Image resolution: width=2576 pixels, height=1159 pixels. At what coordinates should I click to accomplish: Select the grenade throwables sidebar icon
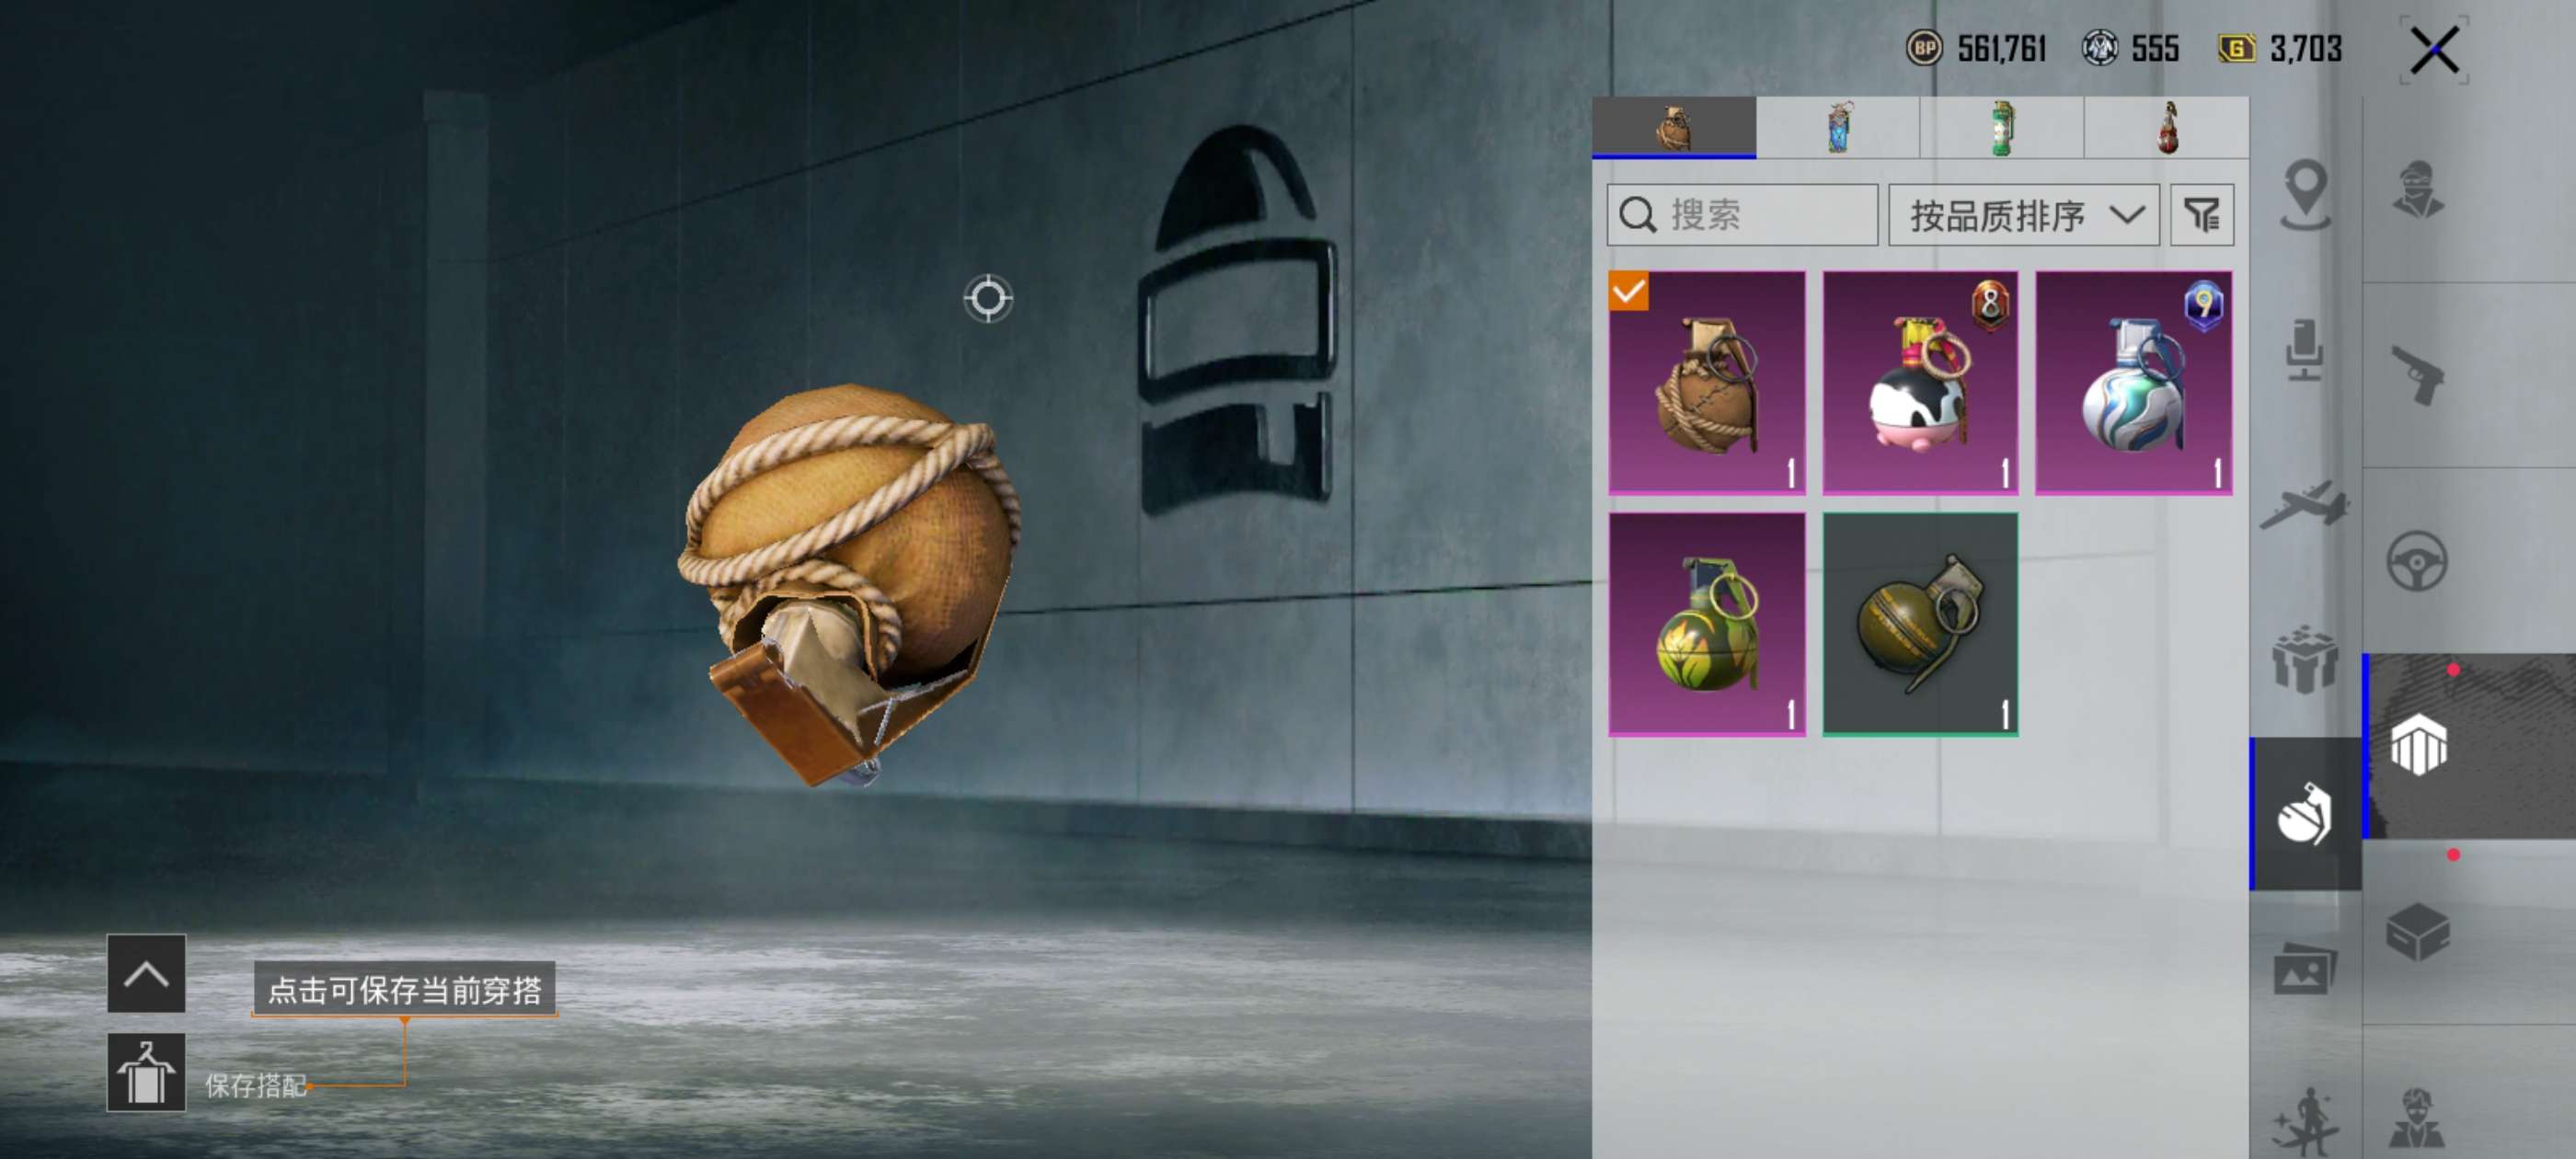[2304, 814]
